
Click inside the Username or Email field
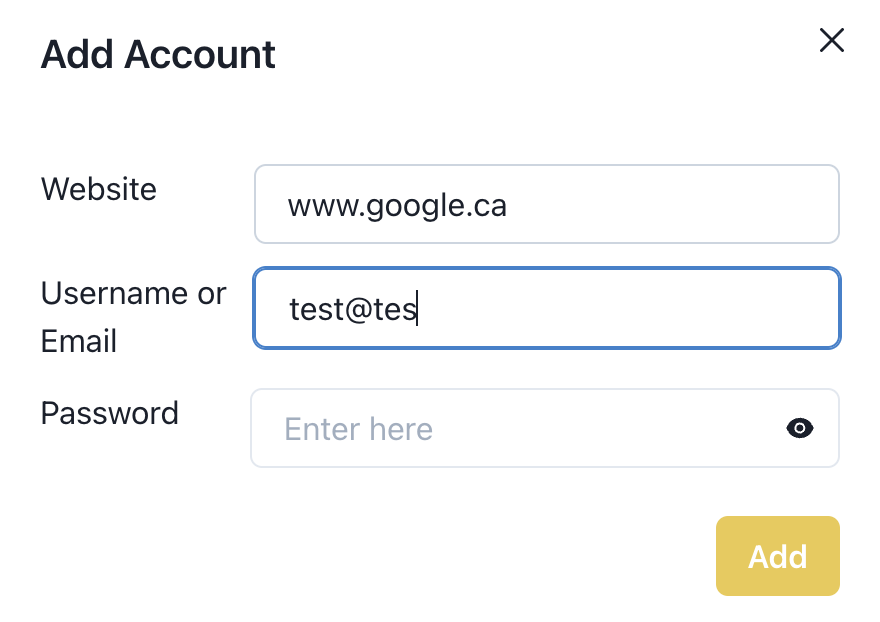[547, 308]
